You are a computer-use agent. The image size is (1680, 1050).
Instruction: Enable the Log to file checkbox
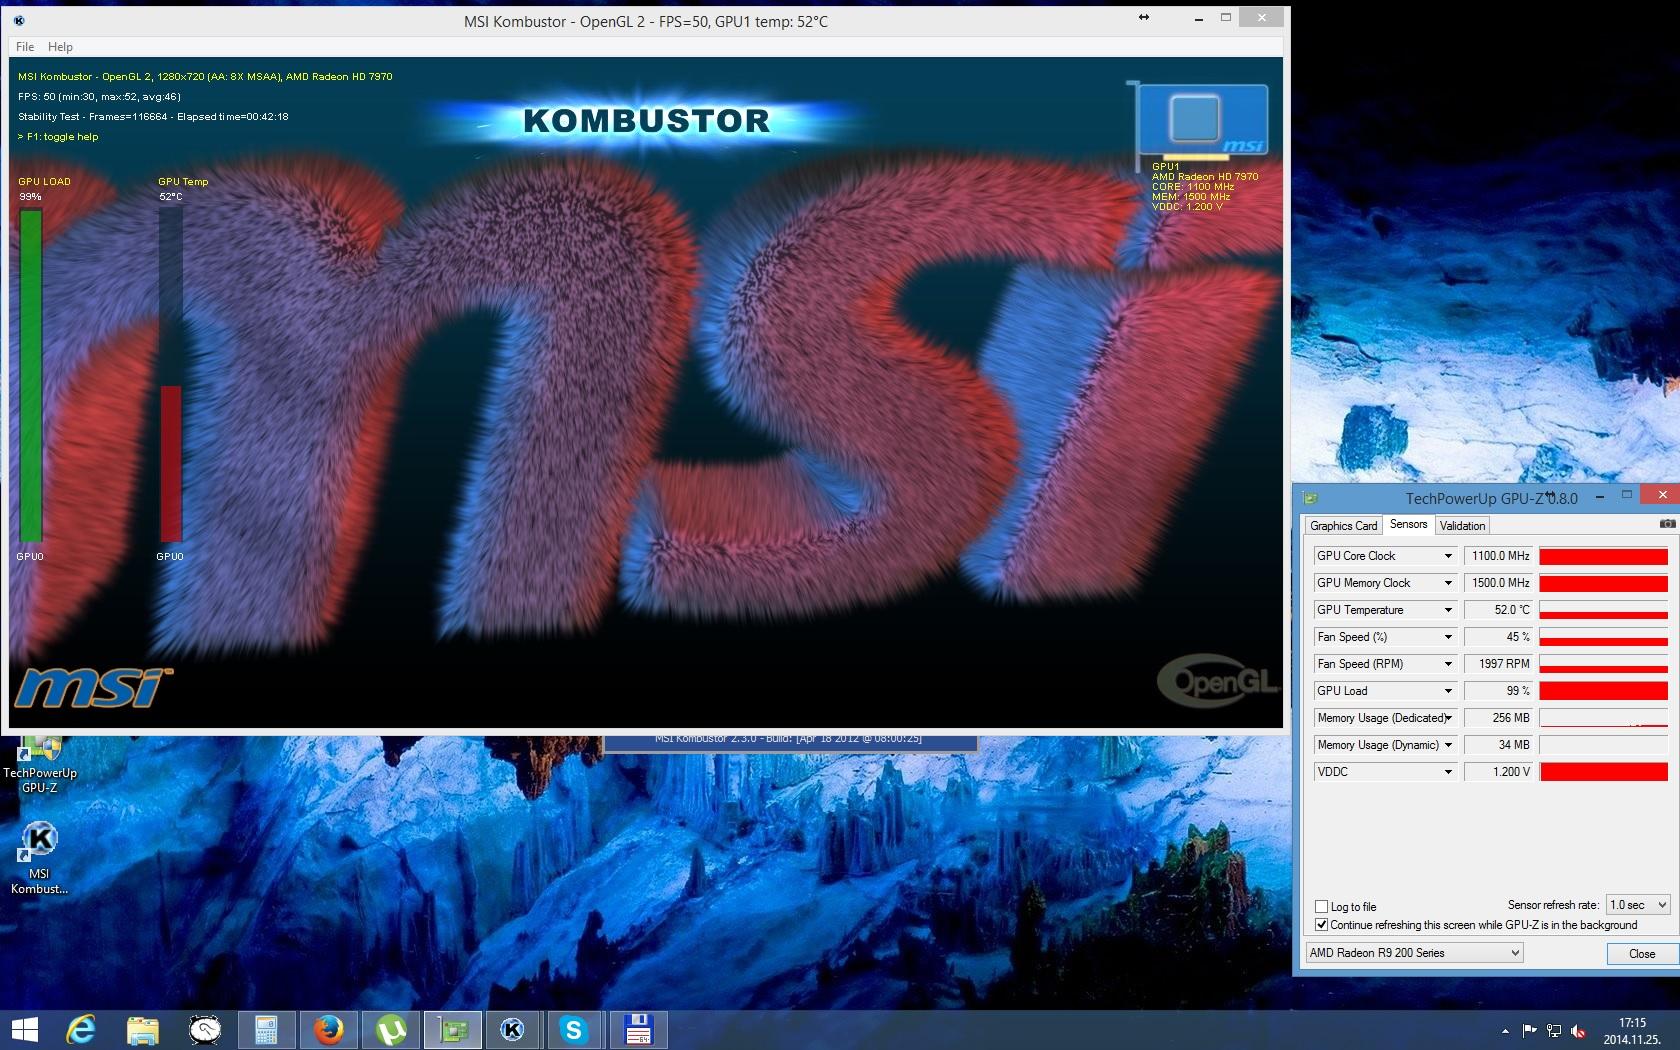(1321, 907)
